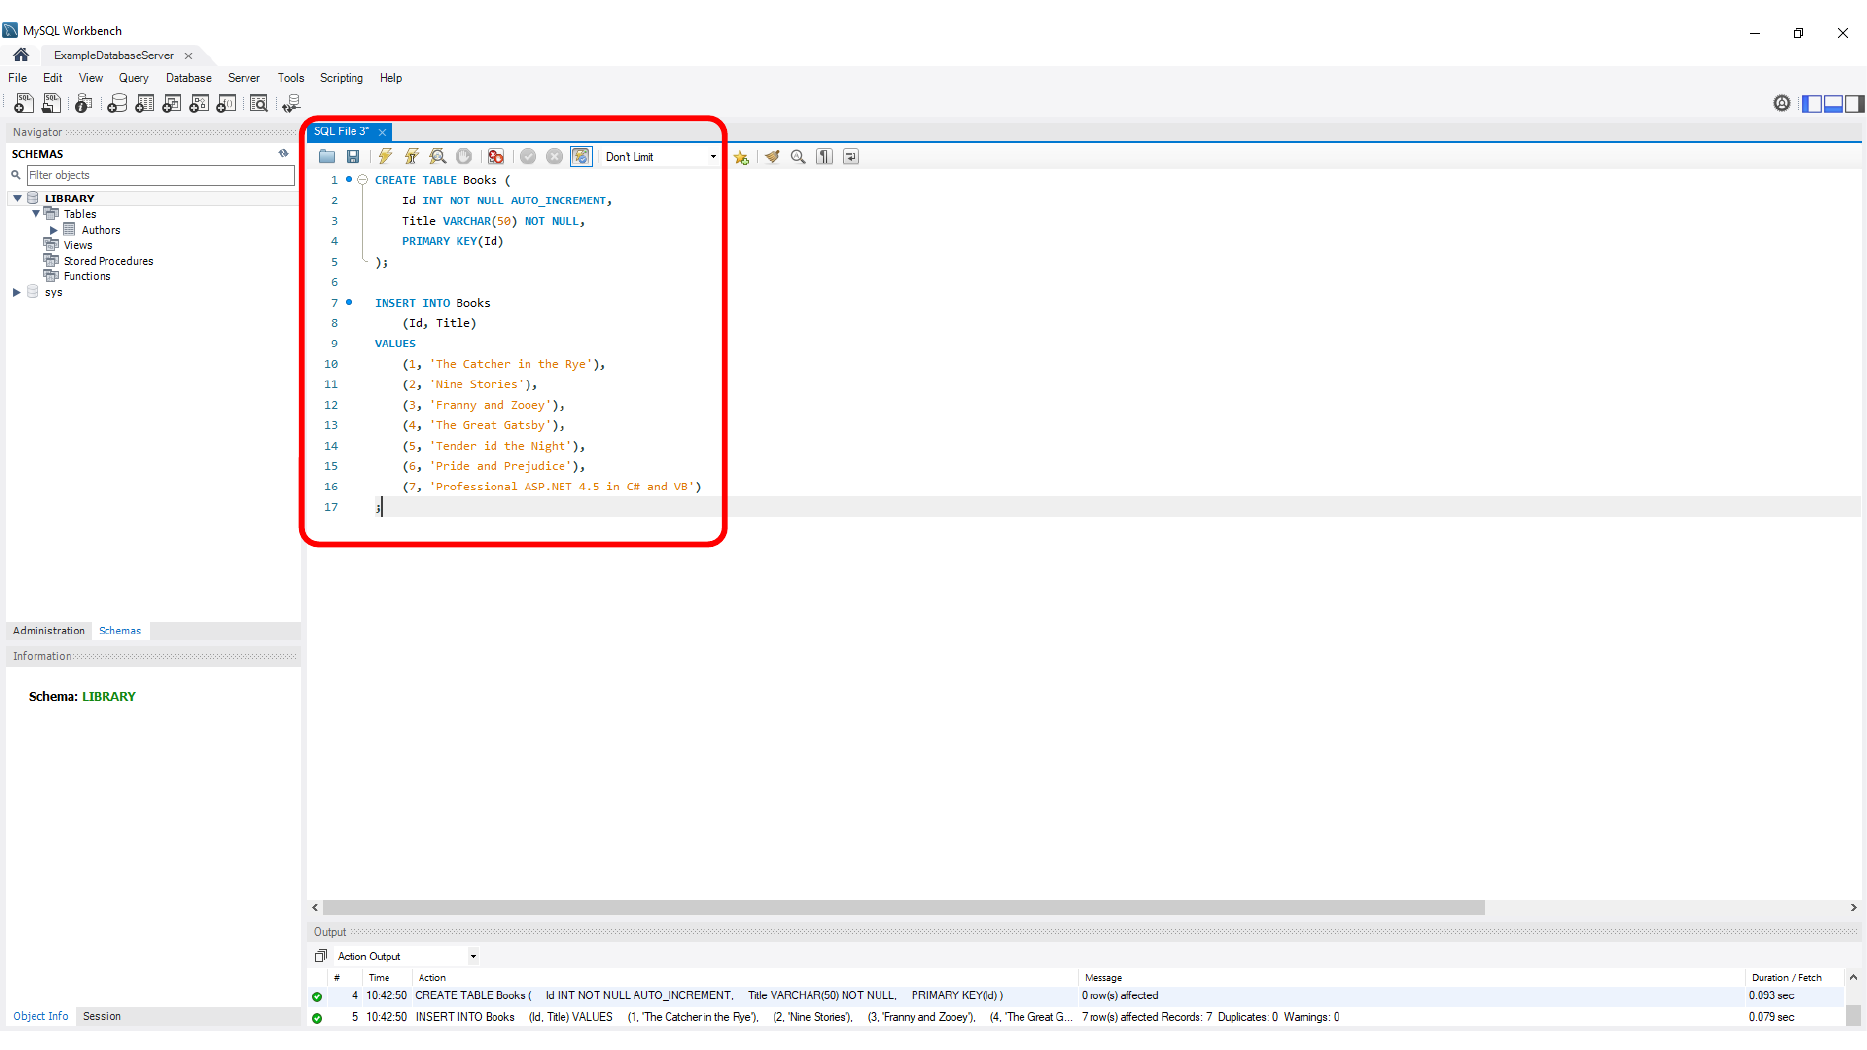
Task: Open the Database menu
Action: (189, 78)
